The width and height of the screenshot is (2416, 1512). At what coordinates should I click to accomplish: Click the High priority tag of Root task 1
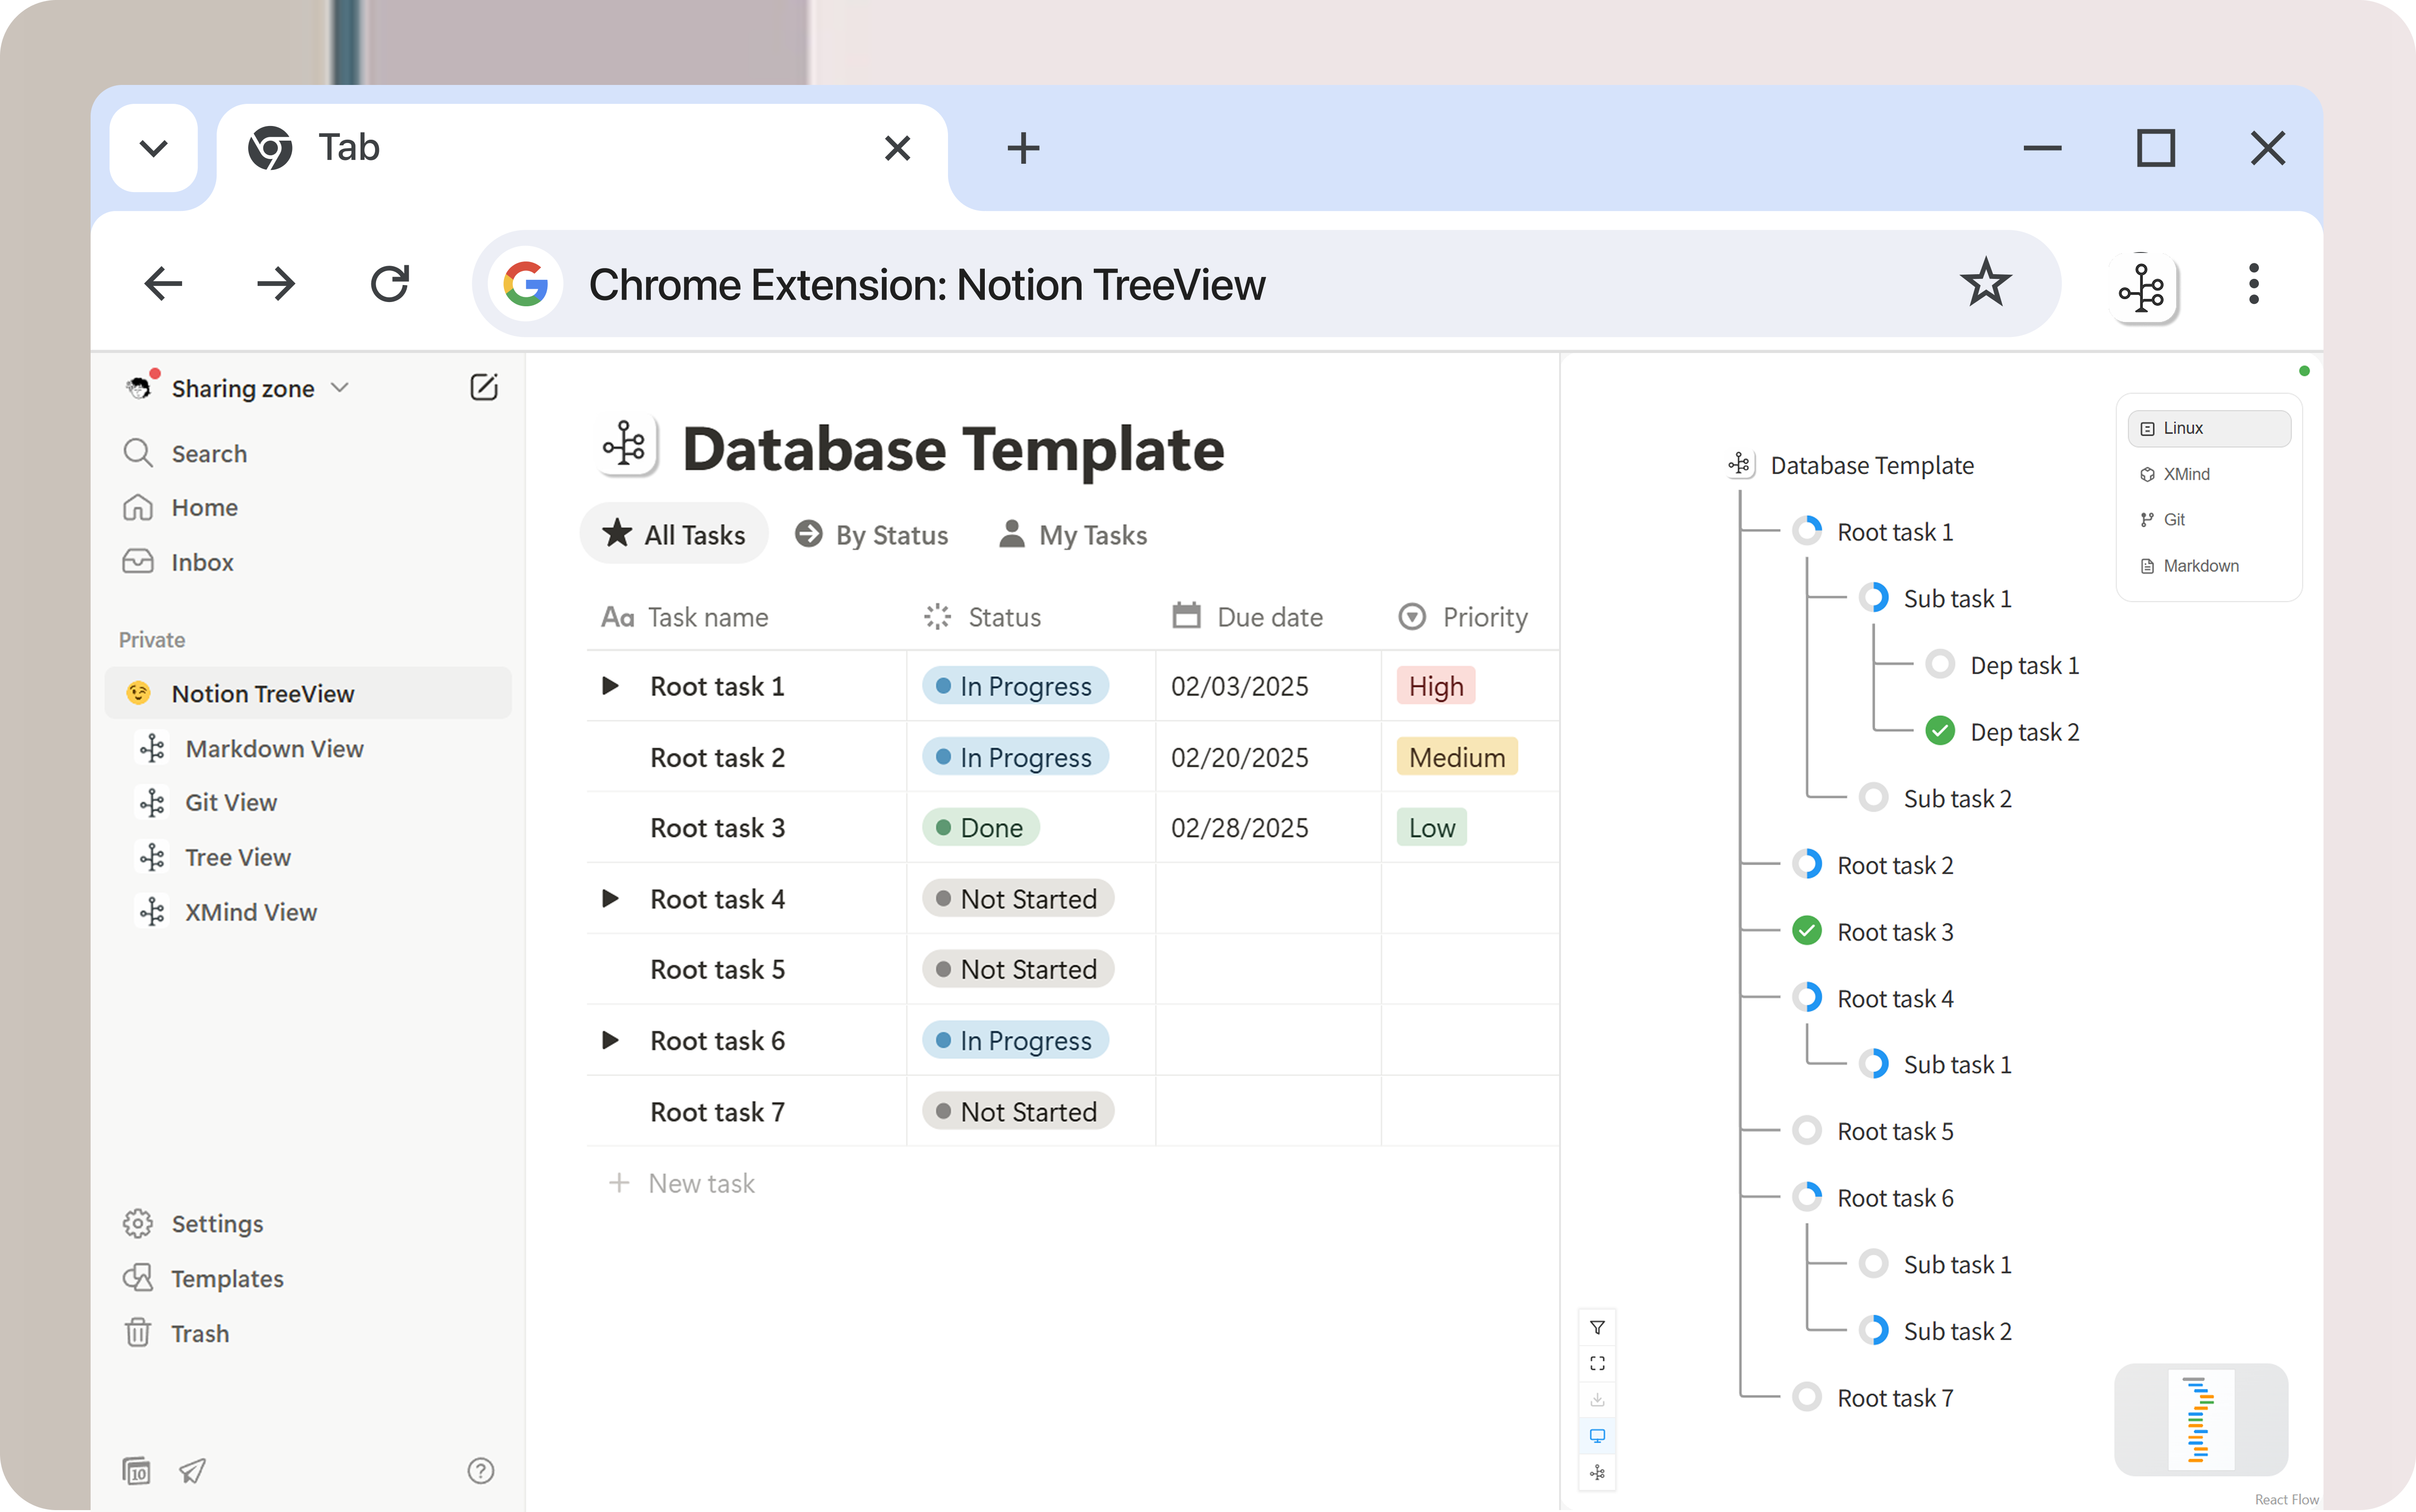coord(1435,686)
